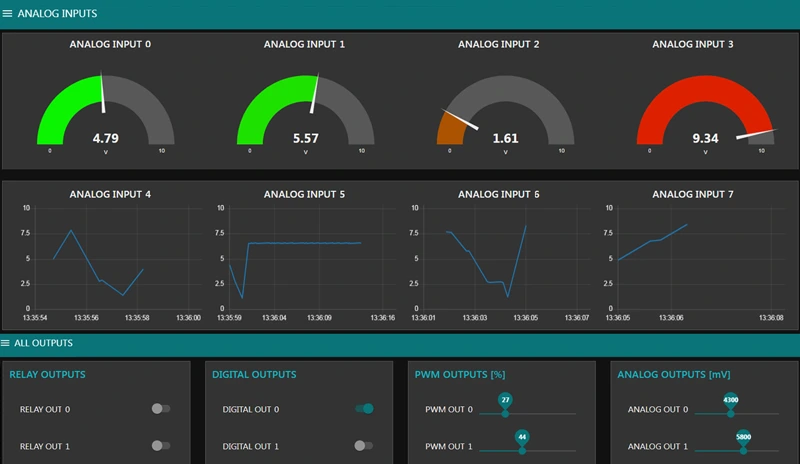Screen dimensions: 800x464
Task: Click the 13:36:08 time axis label
Action: point(771,318)
